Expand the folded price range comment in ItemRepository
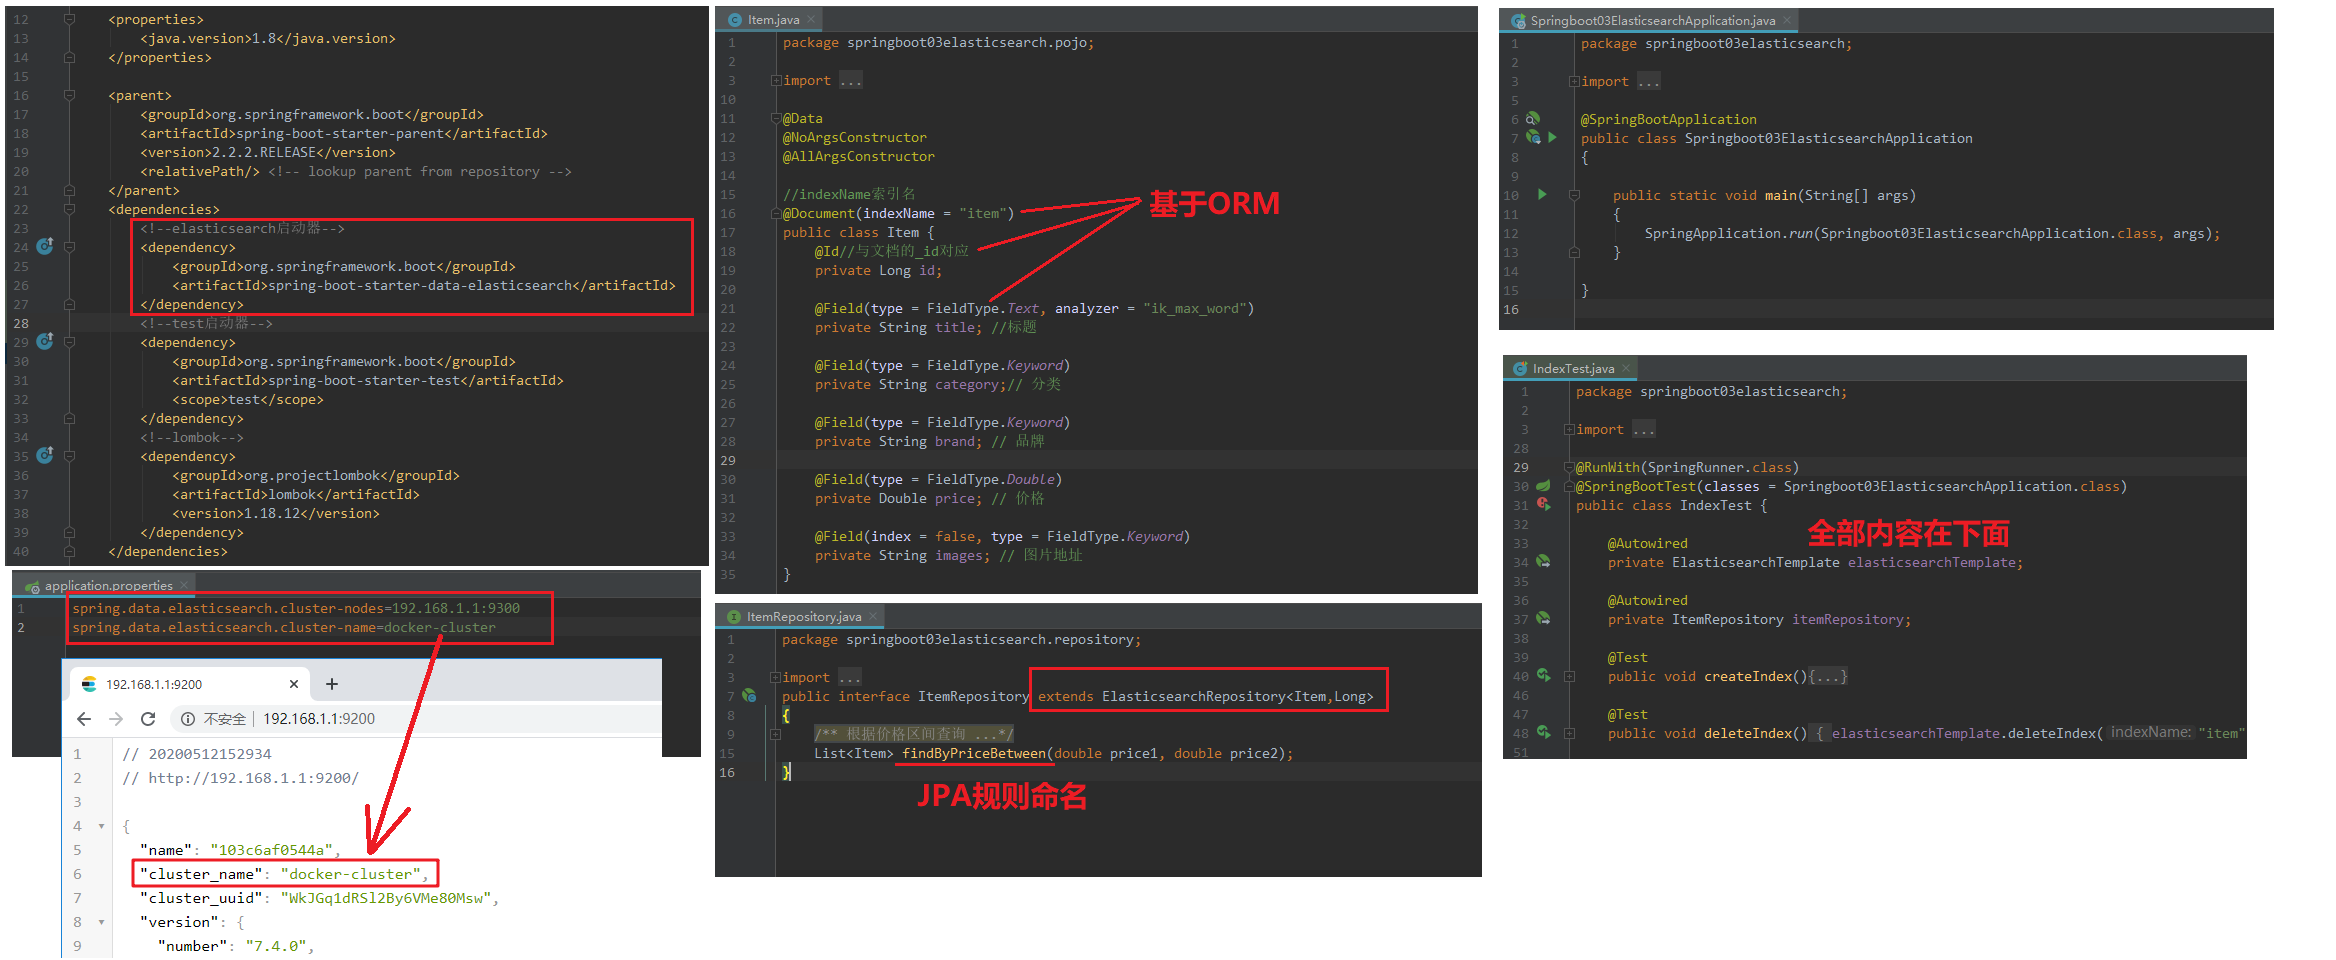This screenshot has width=2336, height=960. click(x=775, y=734)
